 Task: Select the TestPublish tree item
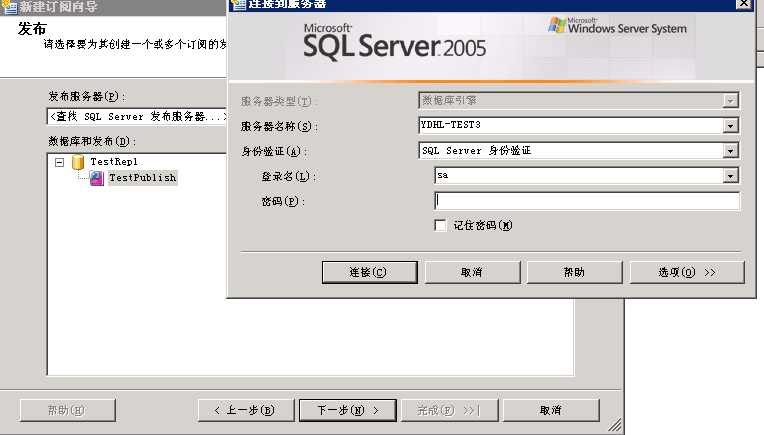tap(142, 178)
